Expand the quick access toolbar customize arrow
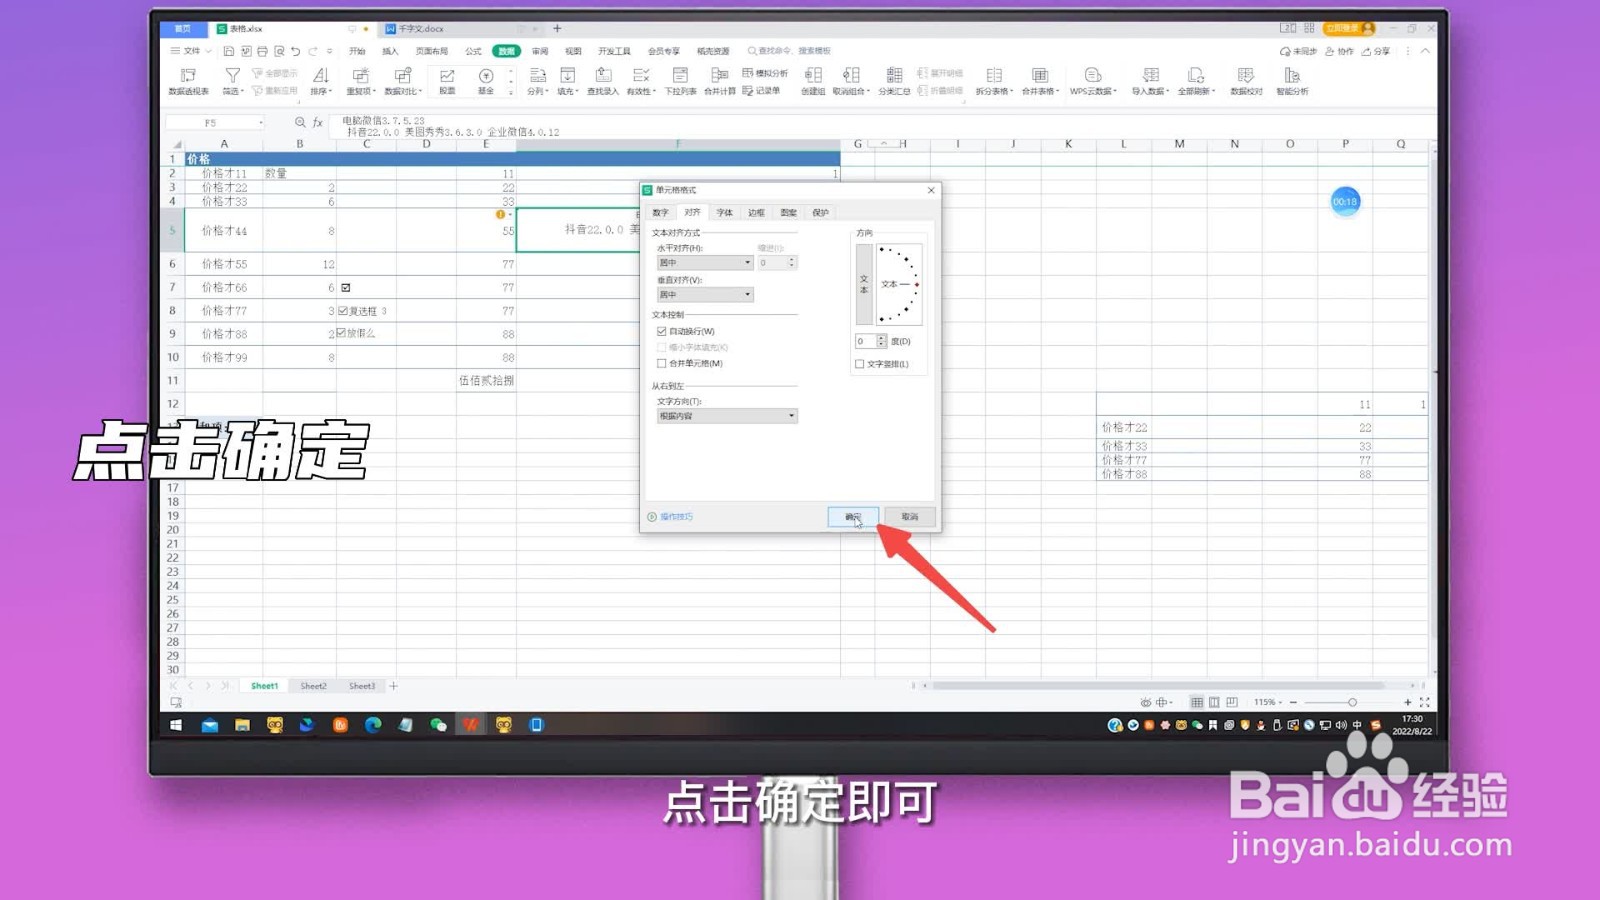This screenshot has height=900, width=1600. (x=330, y=51)
